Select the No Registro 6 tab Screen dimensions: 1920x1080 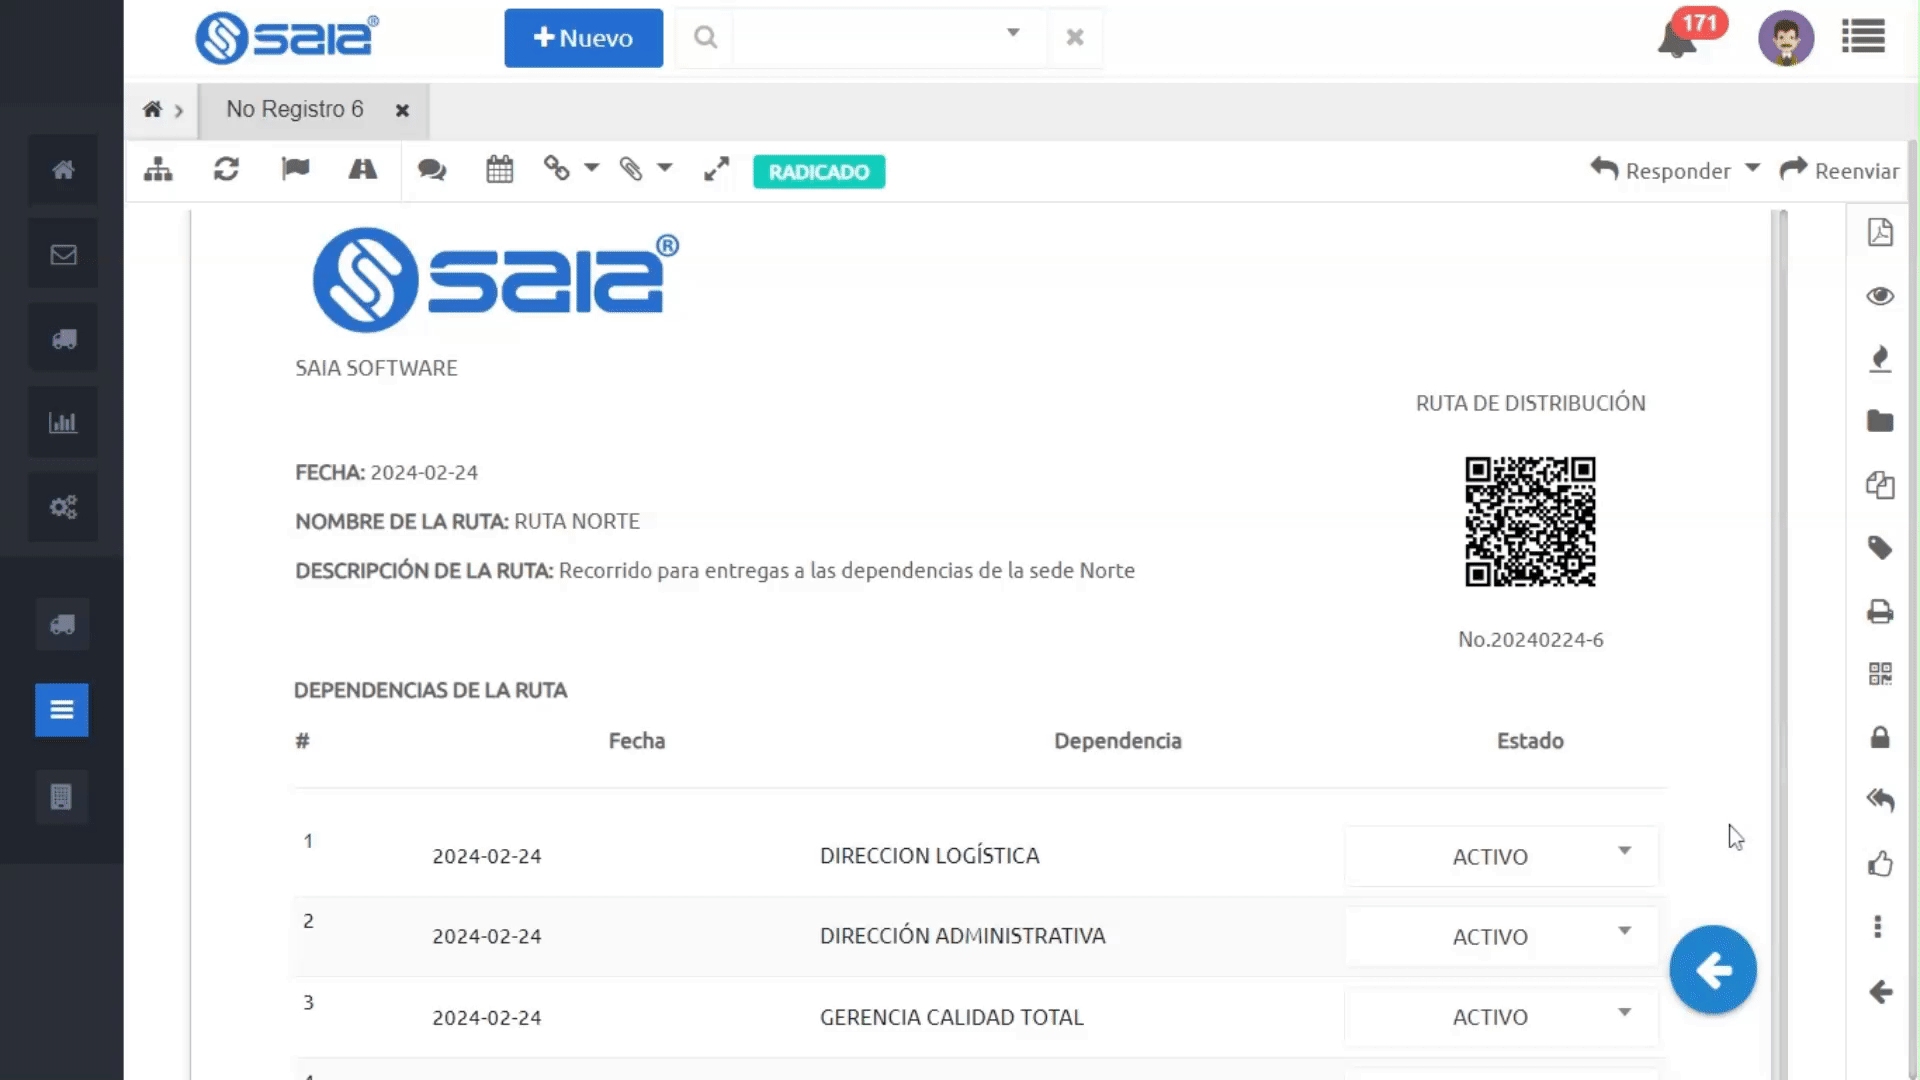295,110
